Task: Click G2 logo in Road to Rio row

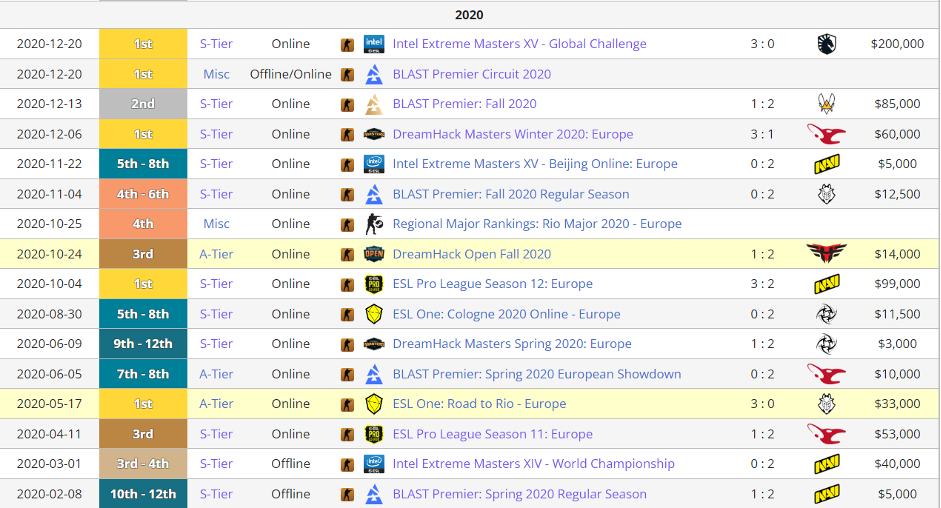Action: tap(826, 404)
